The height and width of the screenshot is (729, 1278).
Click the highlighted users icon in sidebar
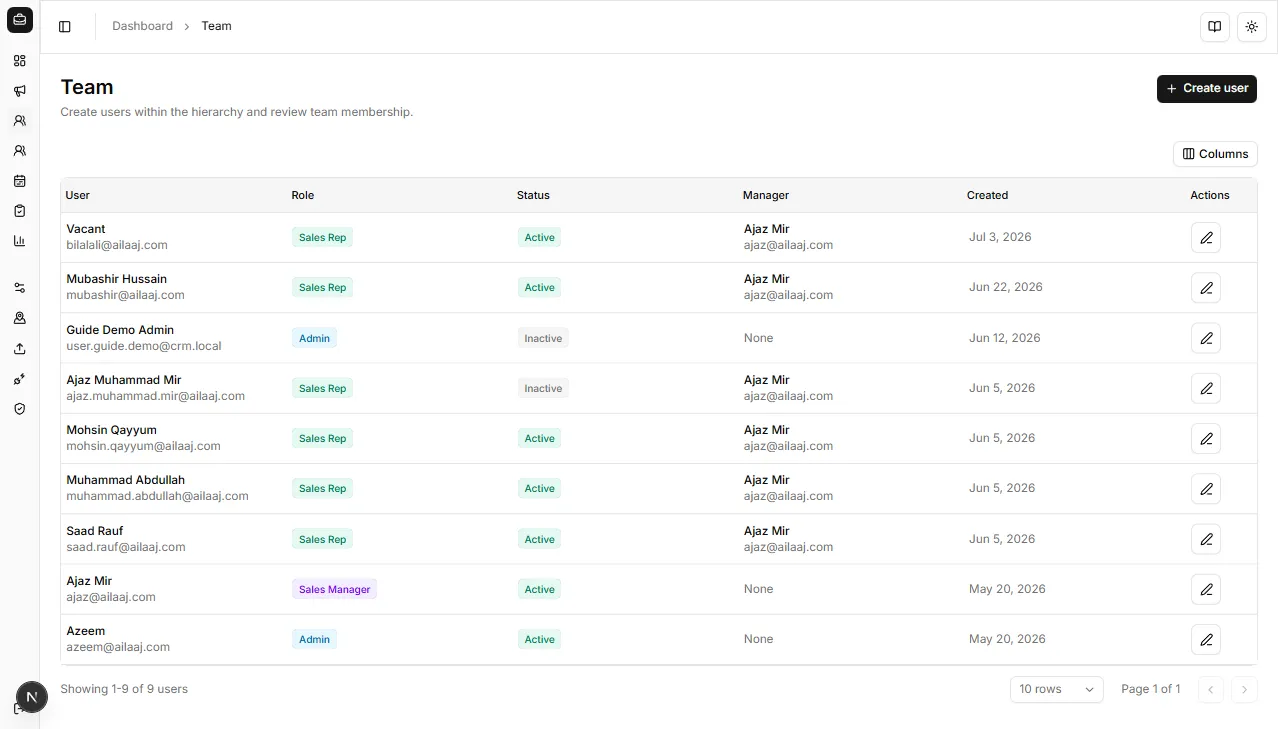coord(20,121)
